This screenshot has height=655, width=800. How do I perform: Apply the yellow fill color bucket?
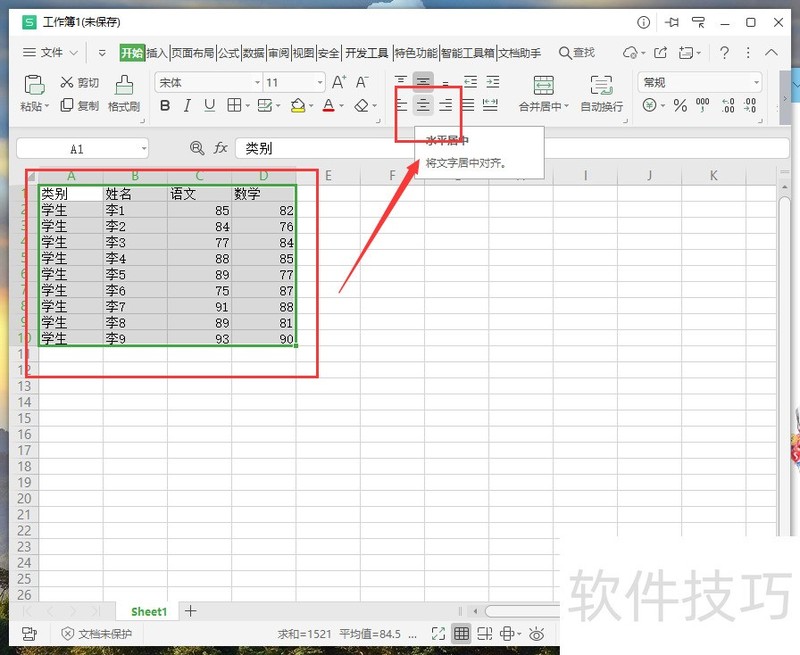tap(298, 106)
